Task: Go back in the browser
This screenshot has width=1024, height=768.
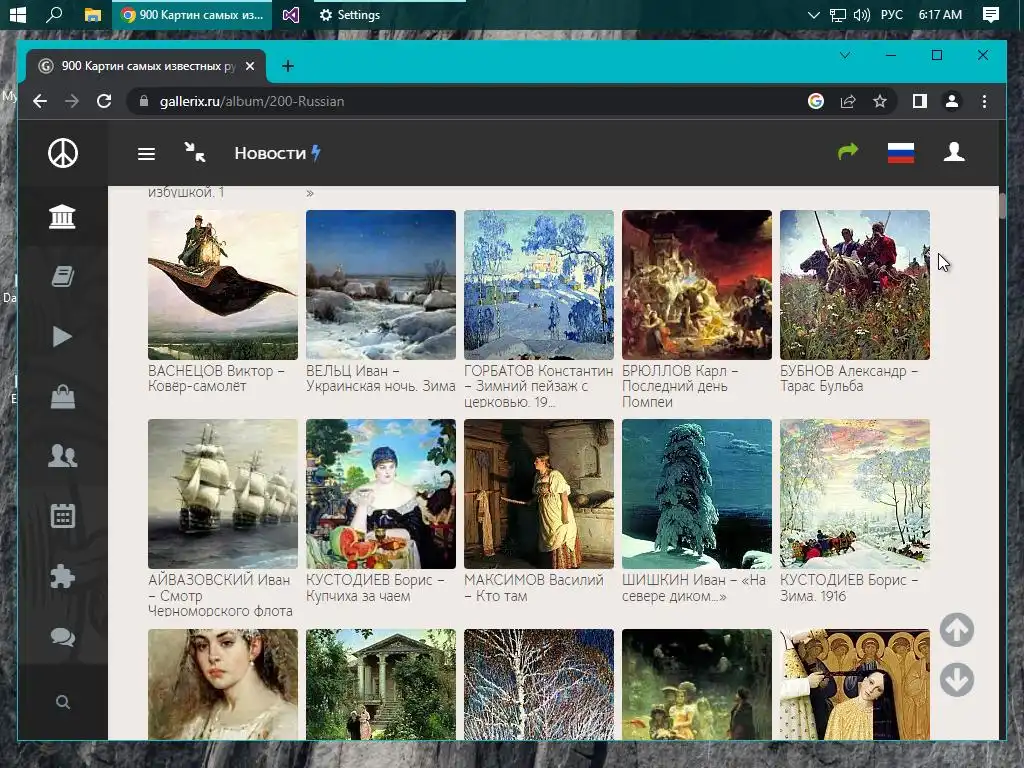Action: click(x=40, y=101)
